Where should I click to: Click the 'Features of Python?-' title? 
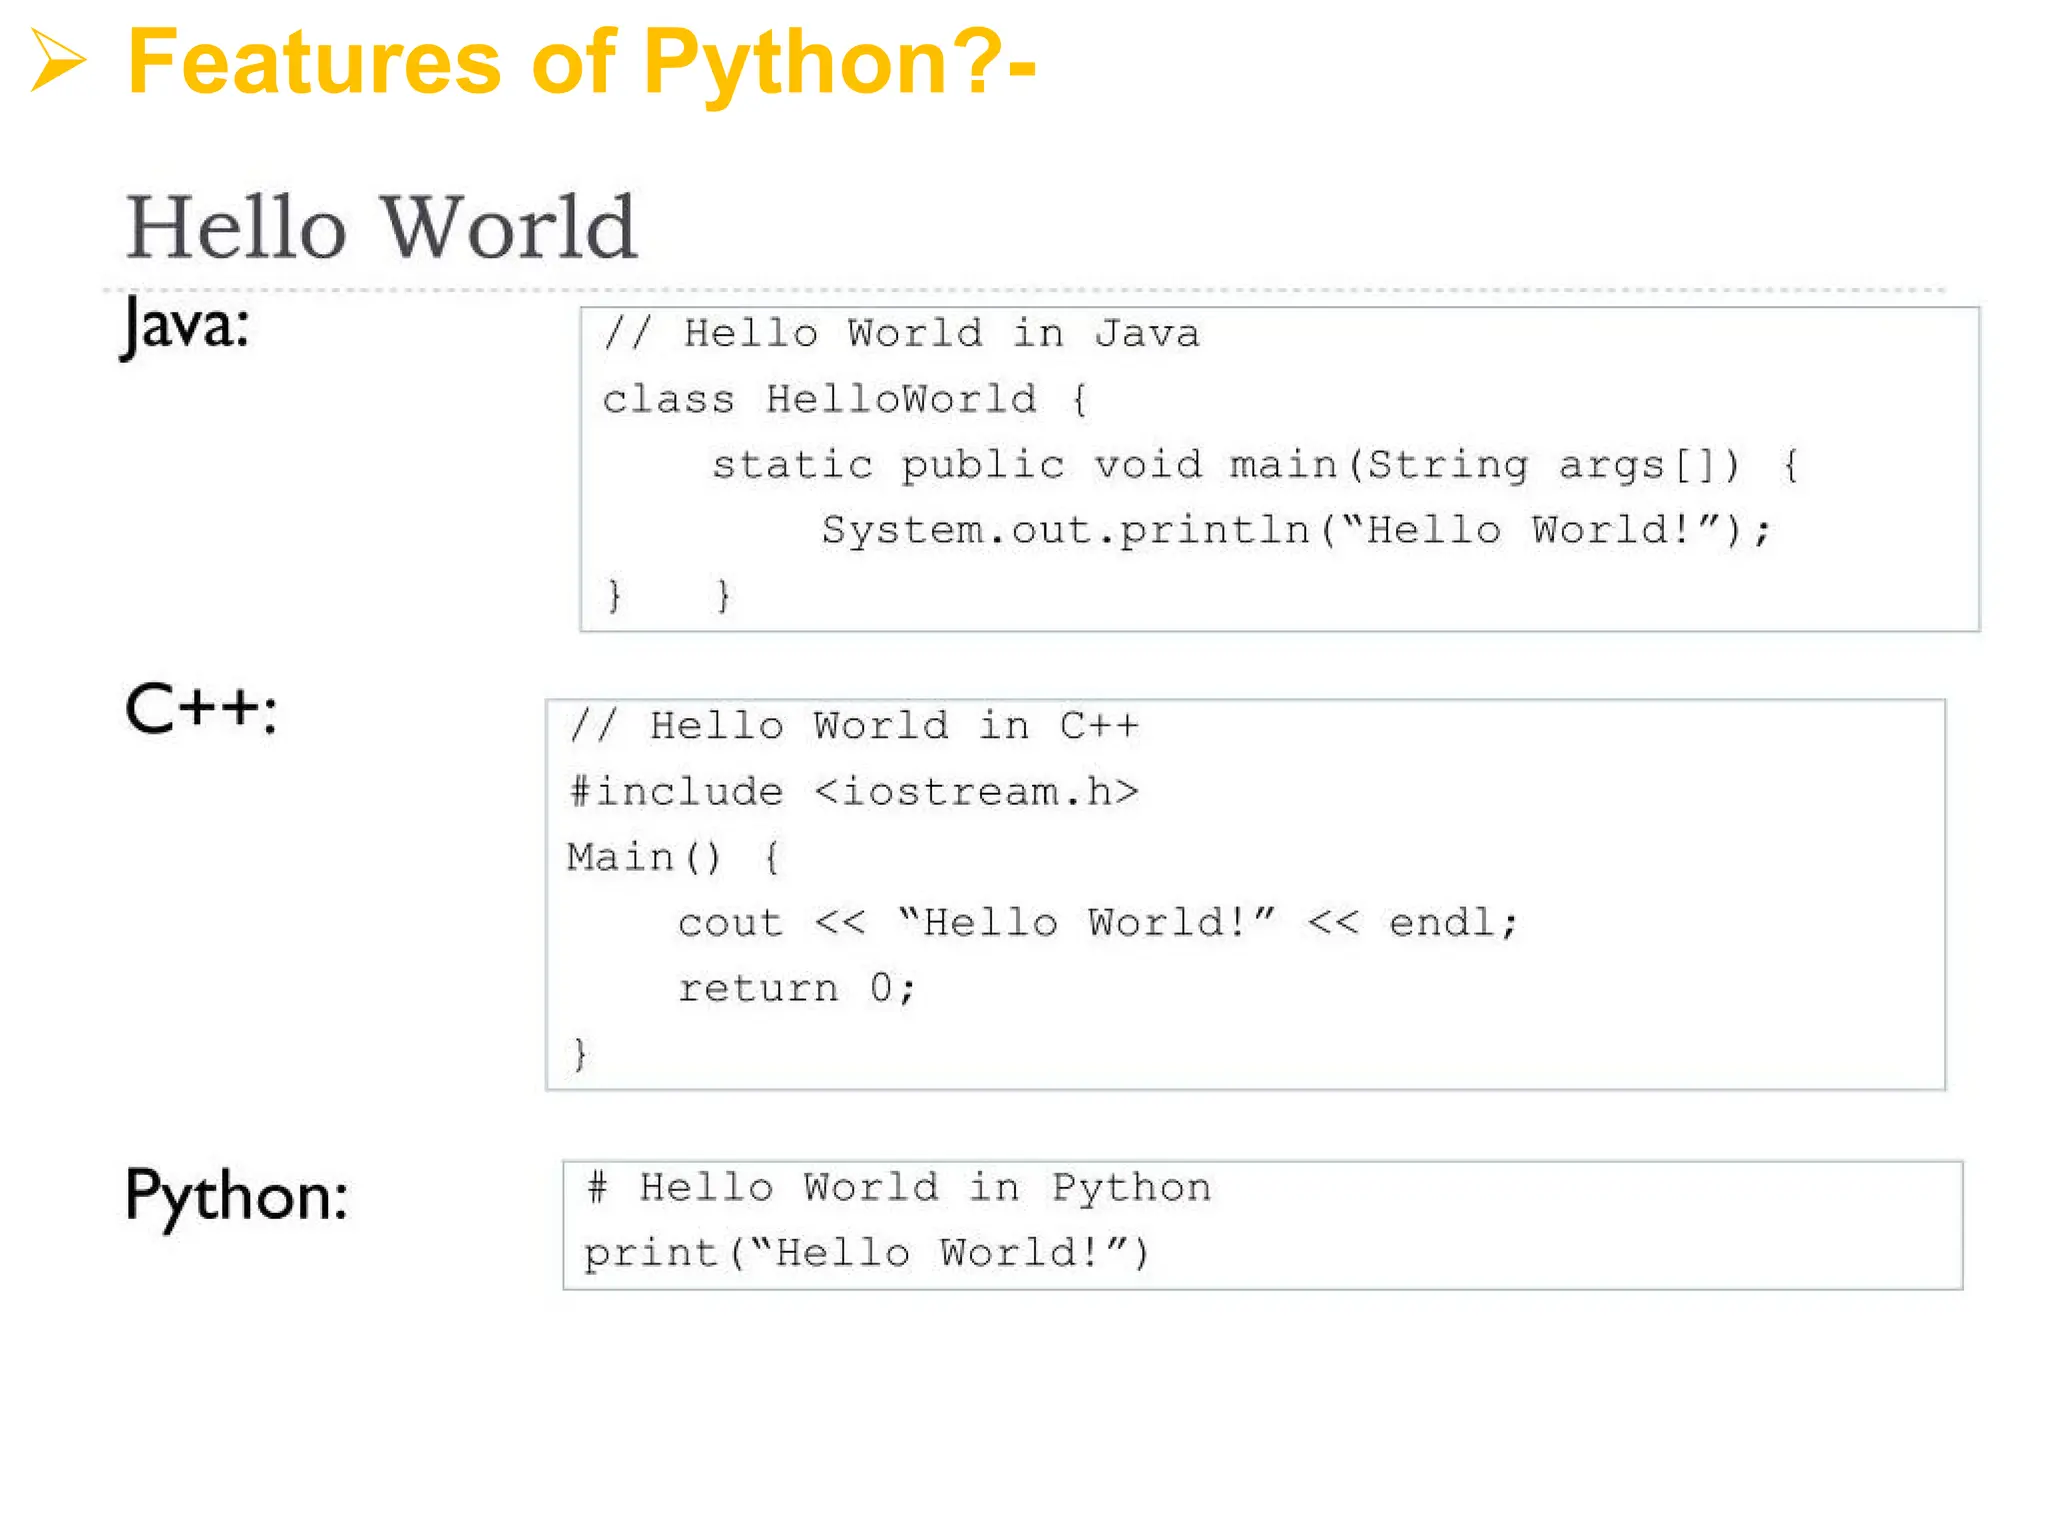tap(582, 64)
